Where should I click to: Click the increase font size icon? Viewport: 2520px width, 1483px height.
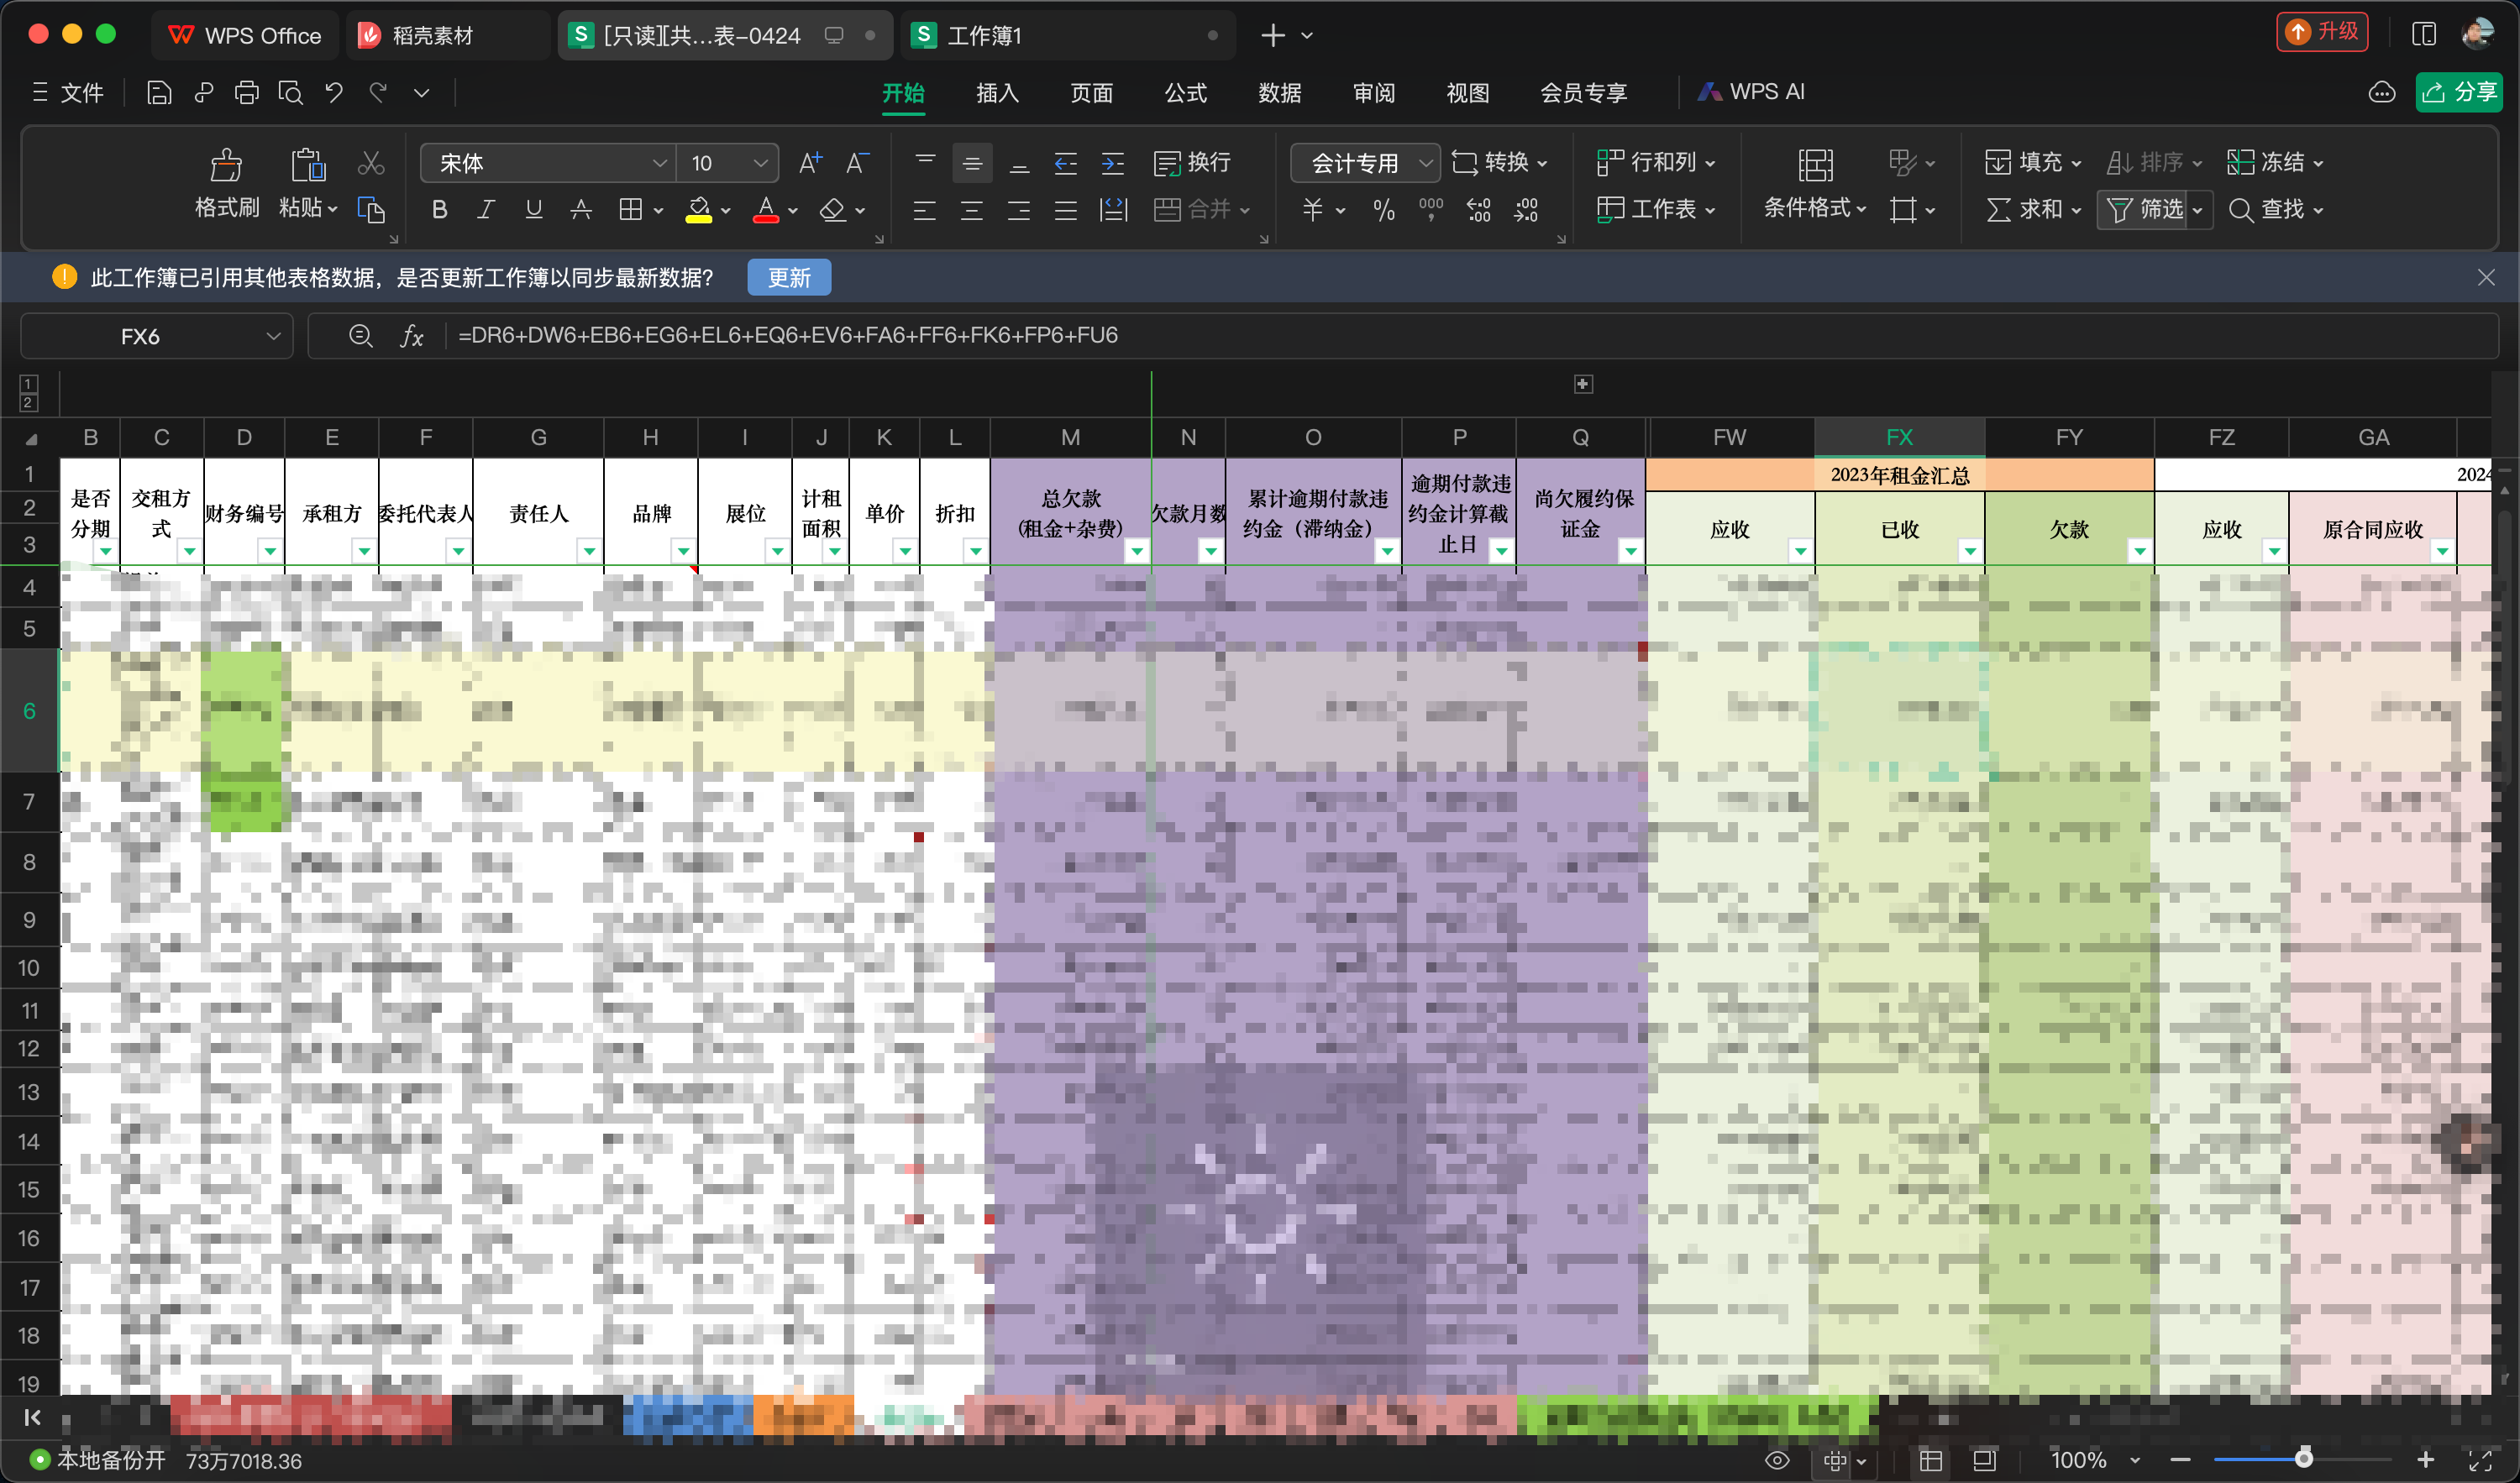click(810, 163)
